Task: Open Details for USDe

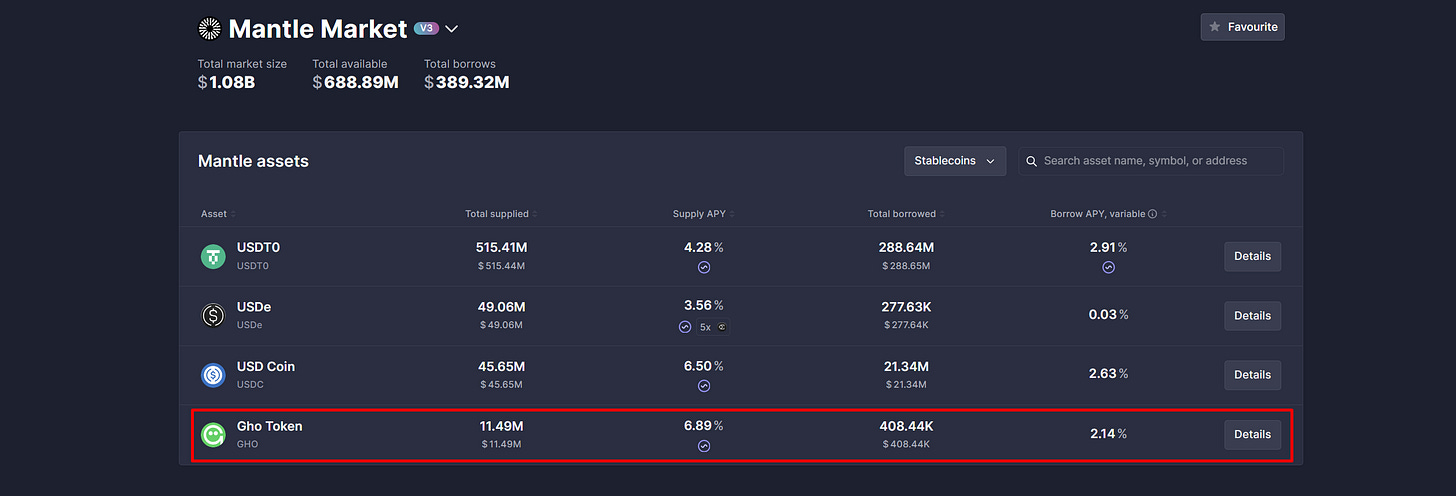Action: (1252, 316)
